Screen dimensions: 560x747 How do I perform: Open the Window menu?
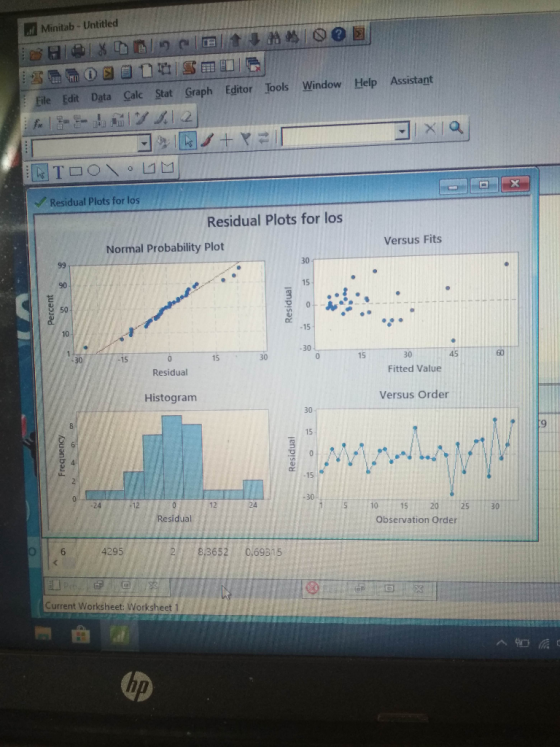[x=322, y=85]
